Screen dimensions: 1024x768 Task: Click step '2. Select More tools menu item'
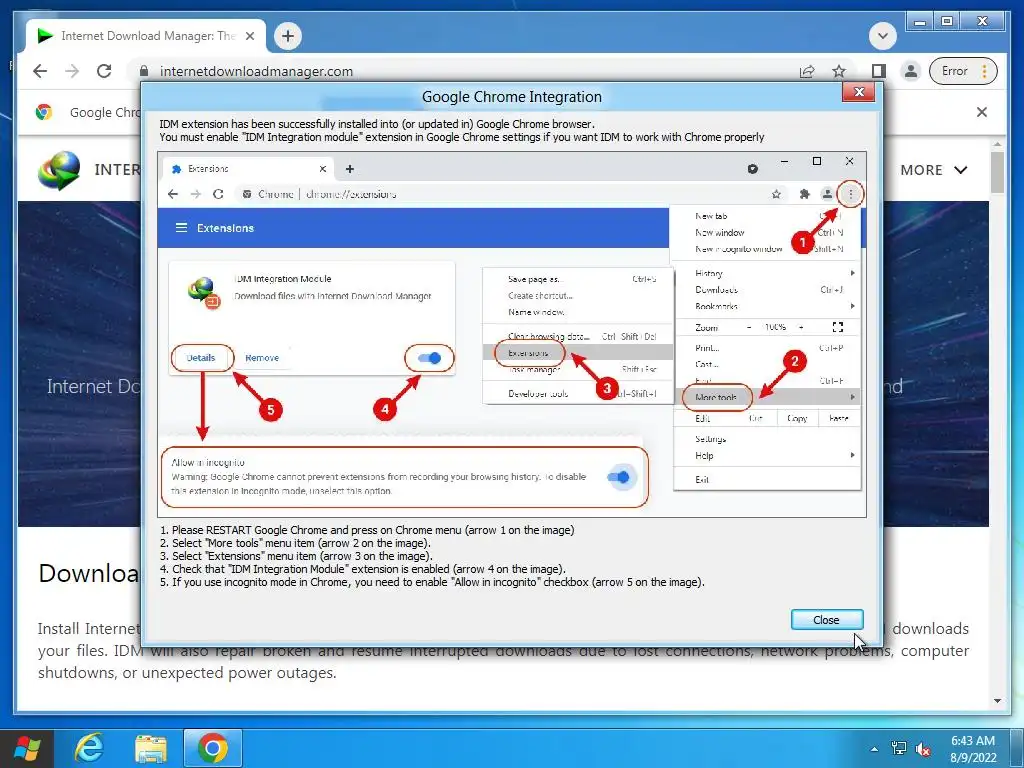(x=295, y=543)
